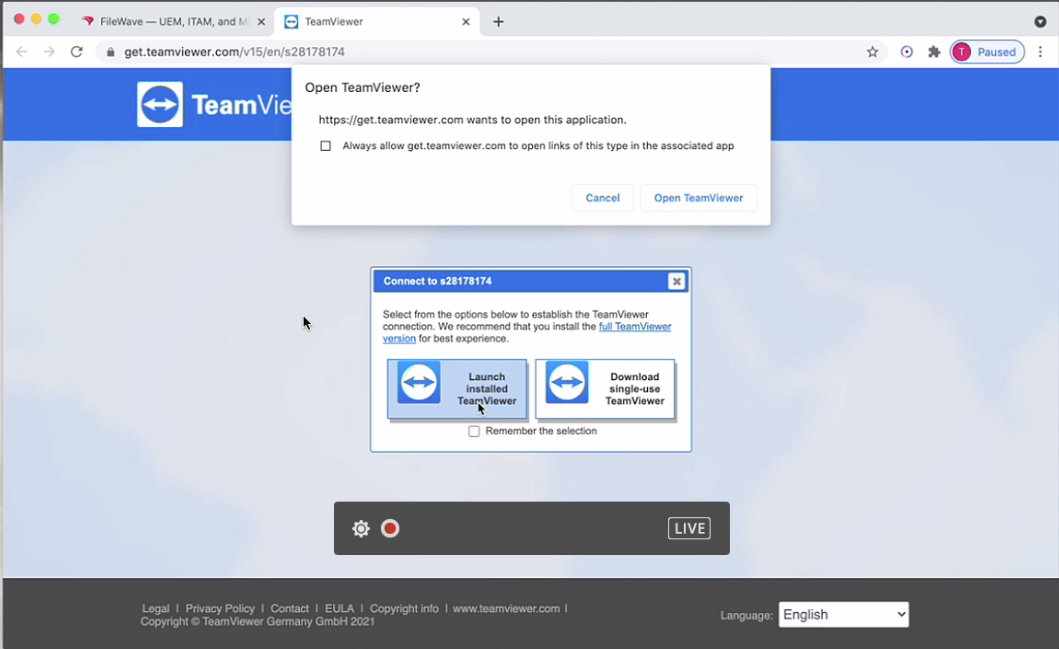Open the Privacy Policy footer link
The height and width of the screenshot is (649, 1059).
(x=220, y=608)
